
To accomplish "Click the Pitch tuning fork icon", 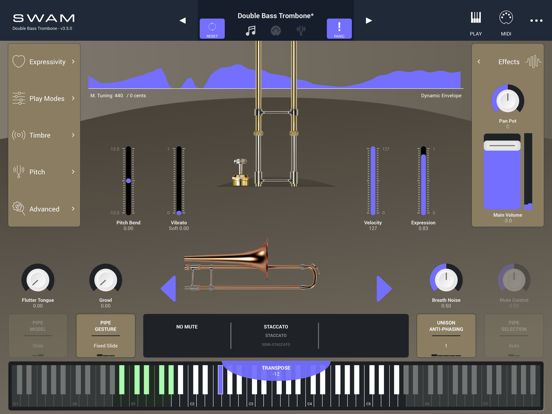I will click(18, 171).
